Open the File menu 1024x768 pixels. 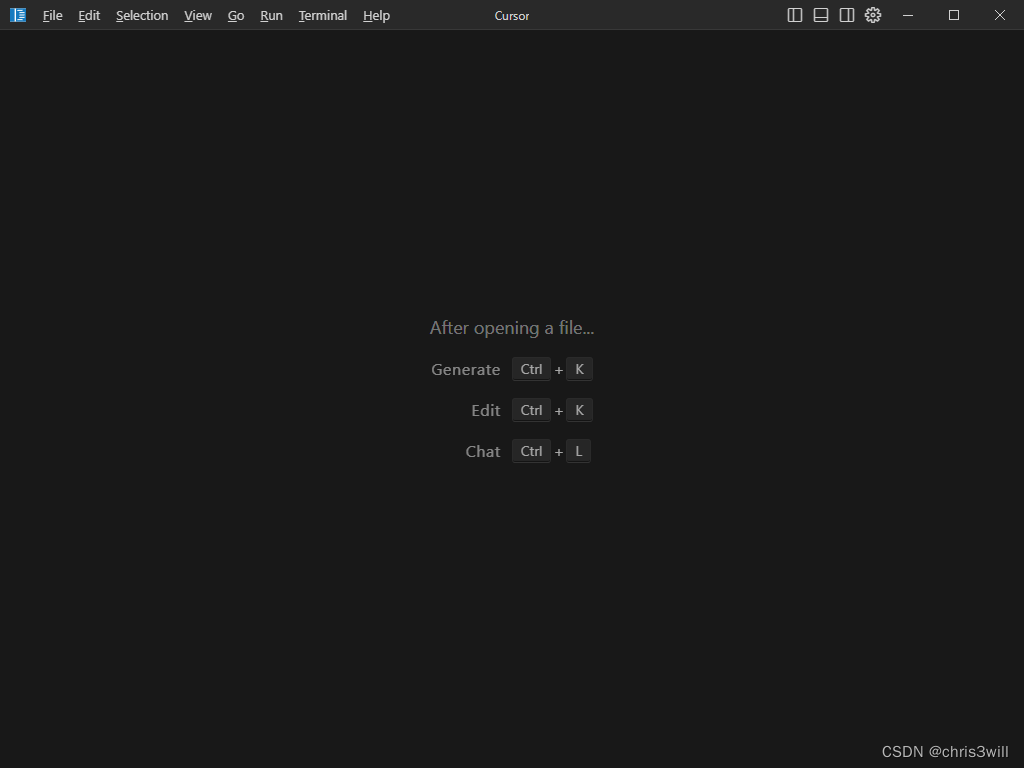(x=52, y=15)
